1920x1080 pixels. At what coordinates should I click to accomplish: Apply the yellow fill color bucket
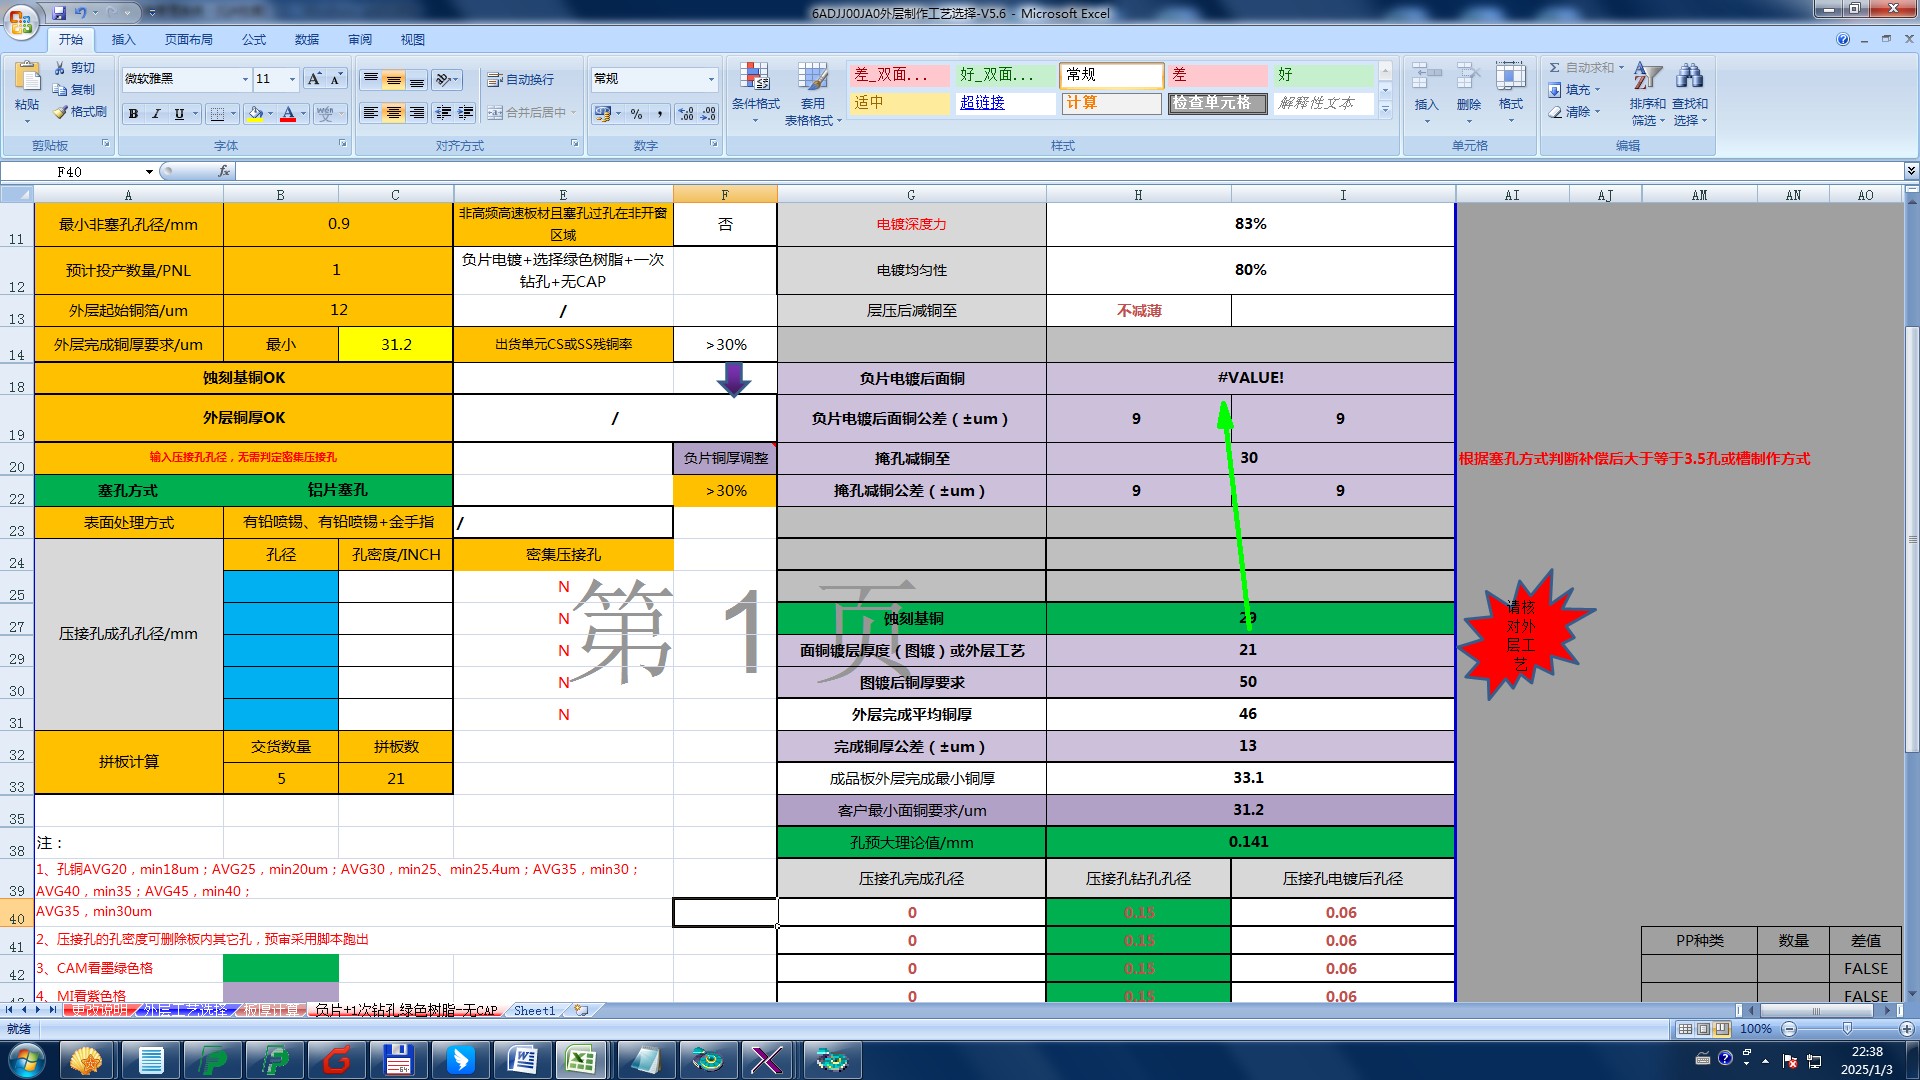pyautogui.click(x=255, y=114)
